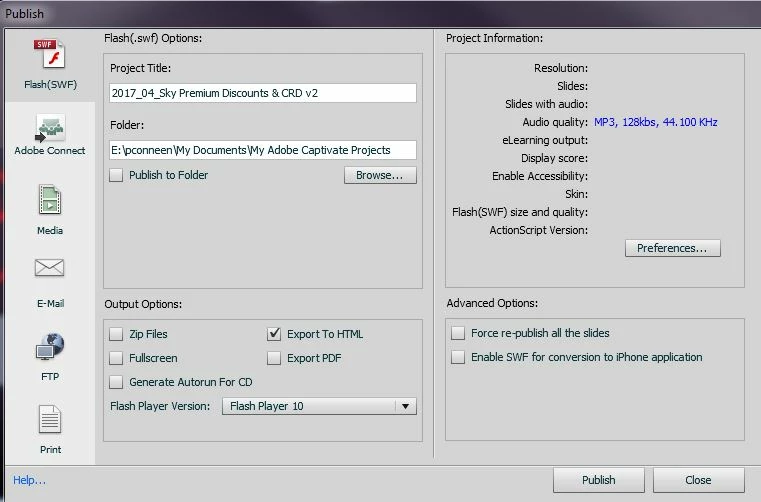Click into the Folder path field

(263, 150)
